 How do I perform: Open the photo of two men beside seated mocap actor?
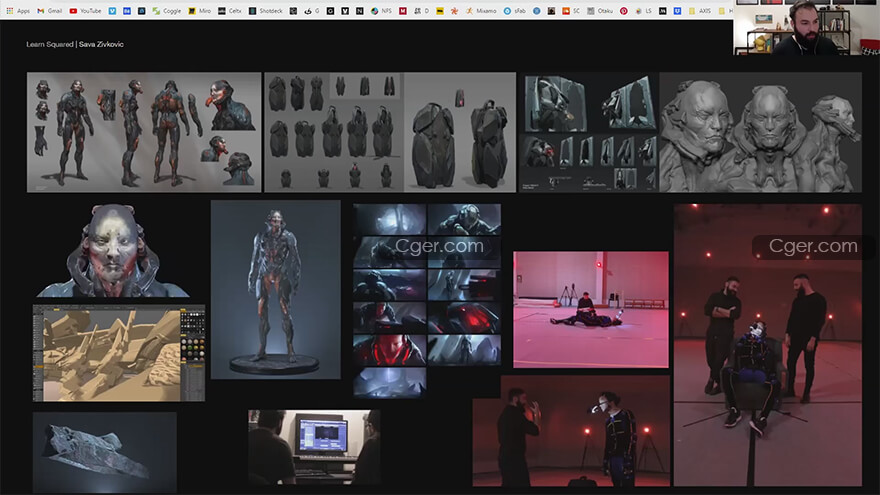click(768, 345)
